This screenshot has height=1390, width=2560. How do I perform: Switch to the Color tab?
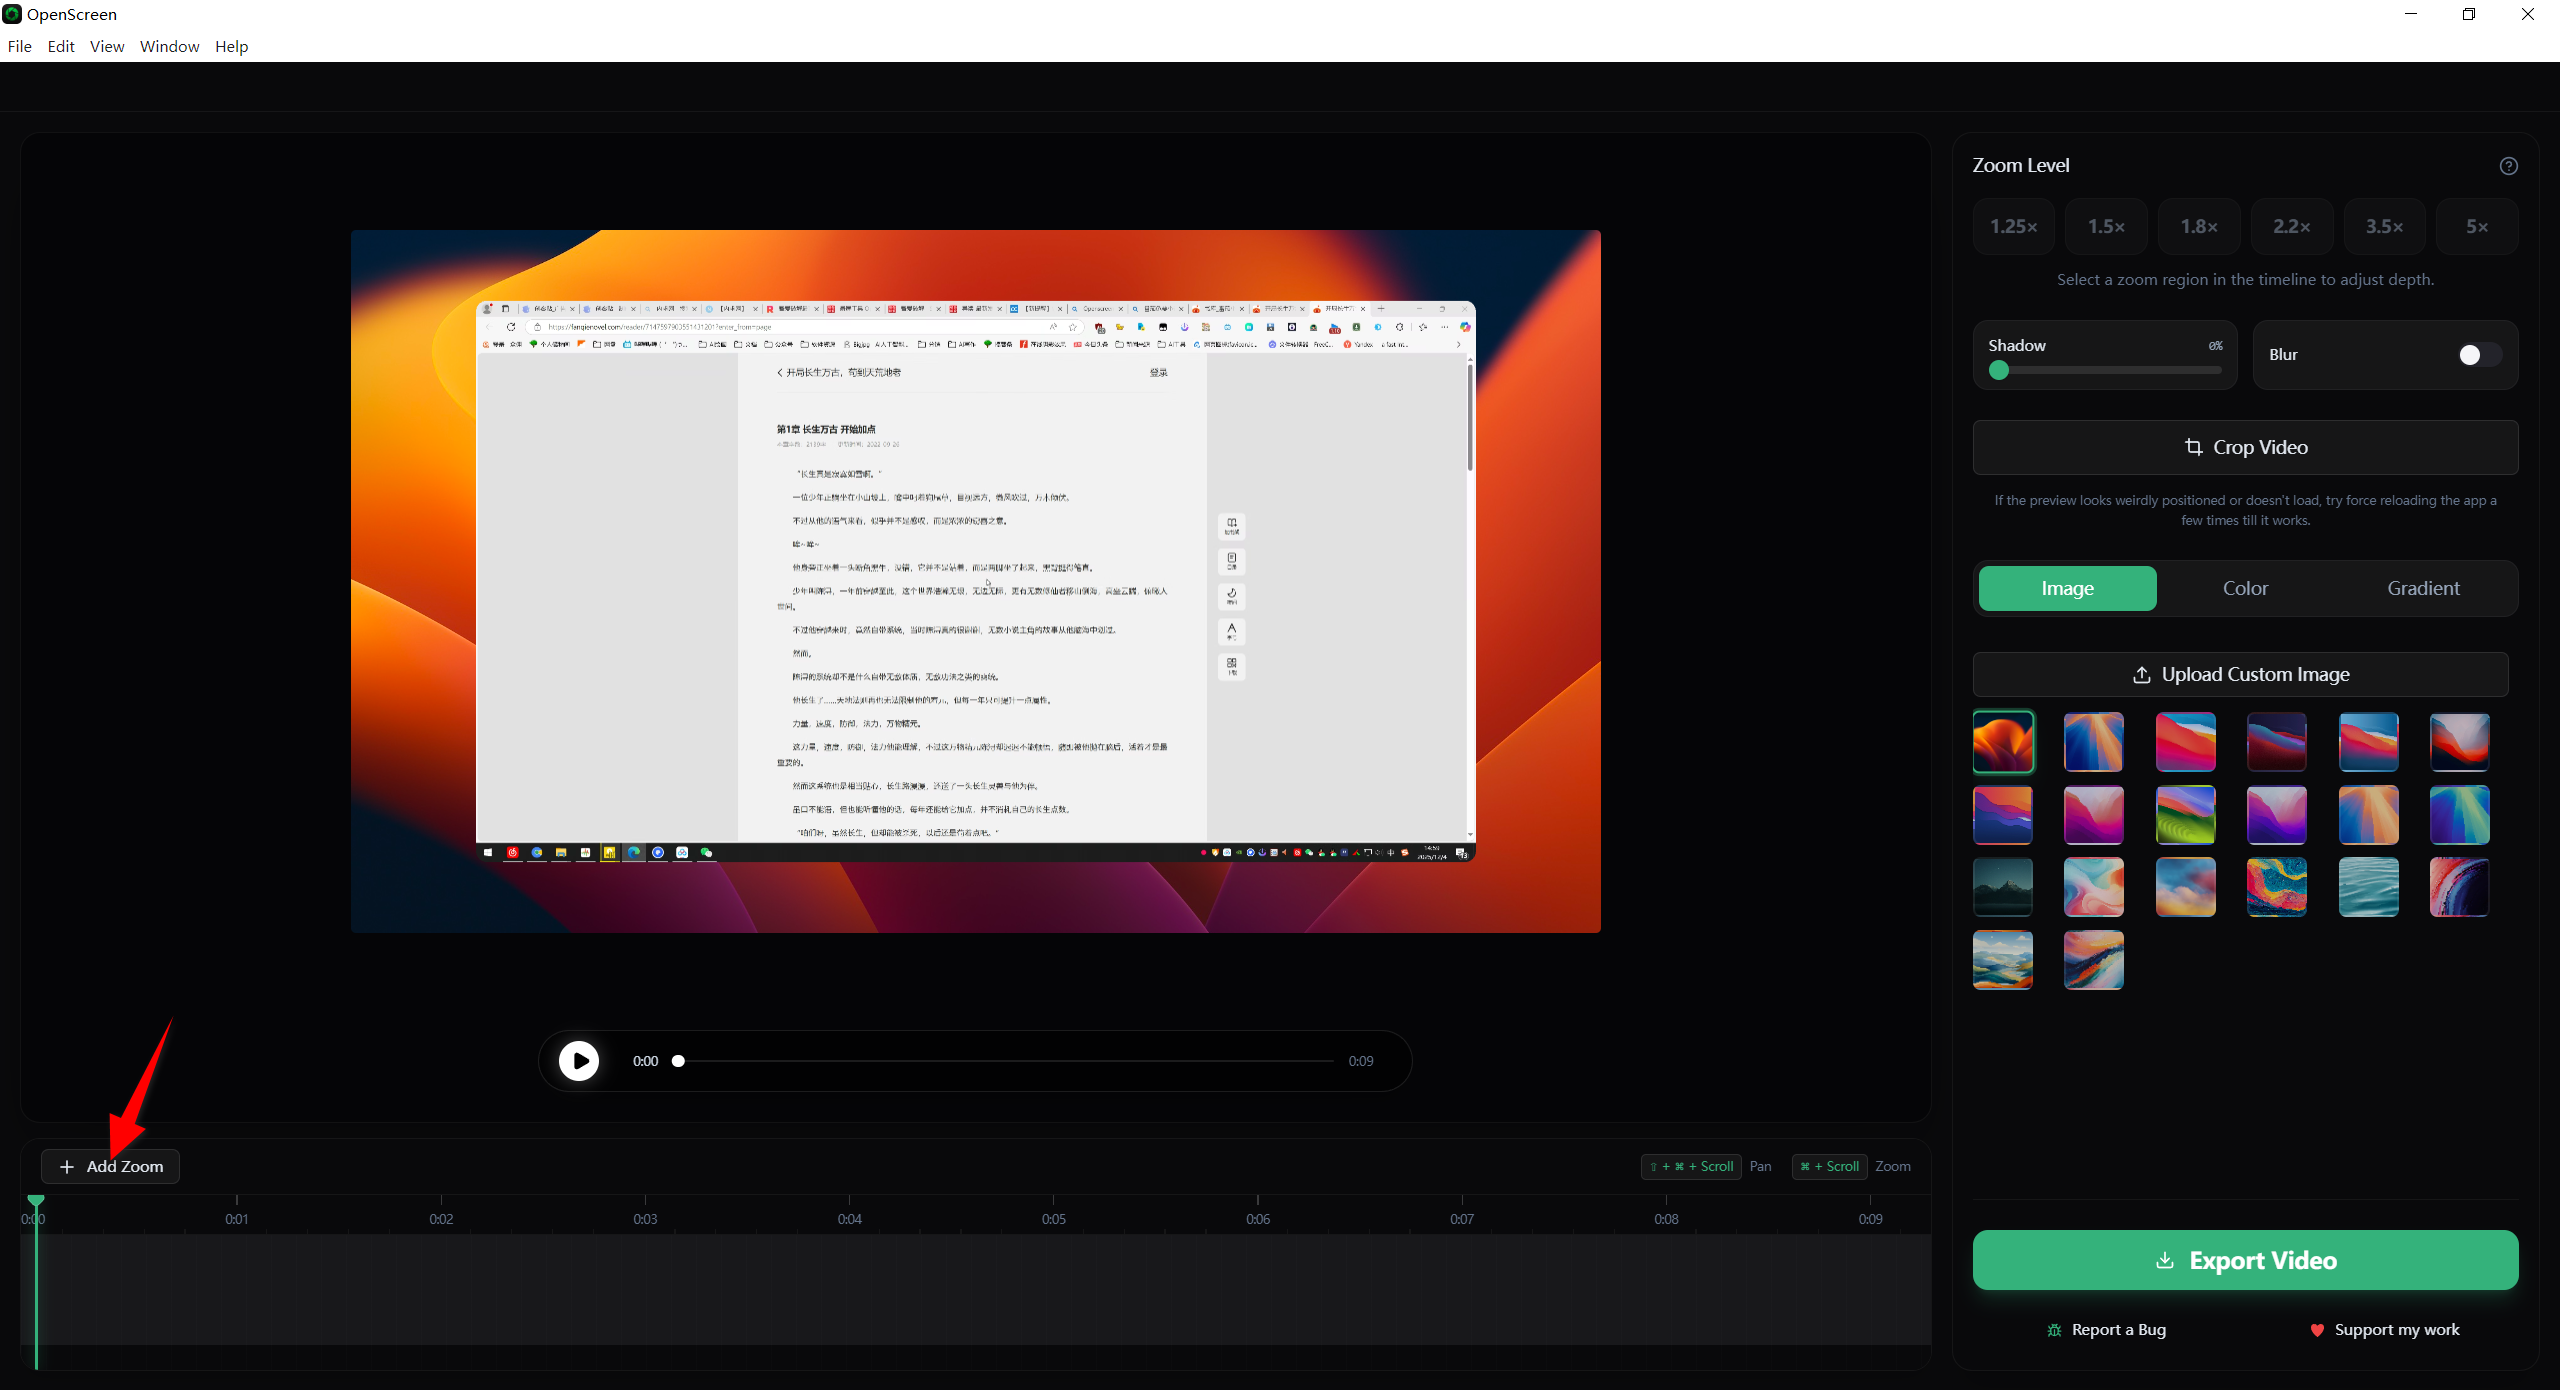[2245, 588]
